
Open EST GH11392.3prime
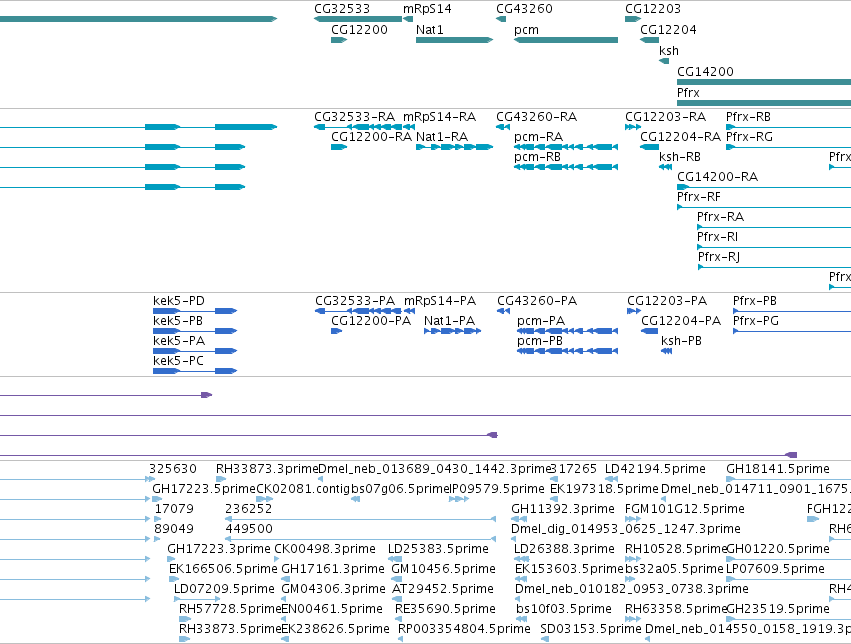(x=563, y=509)
